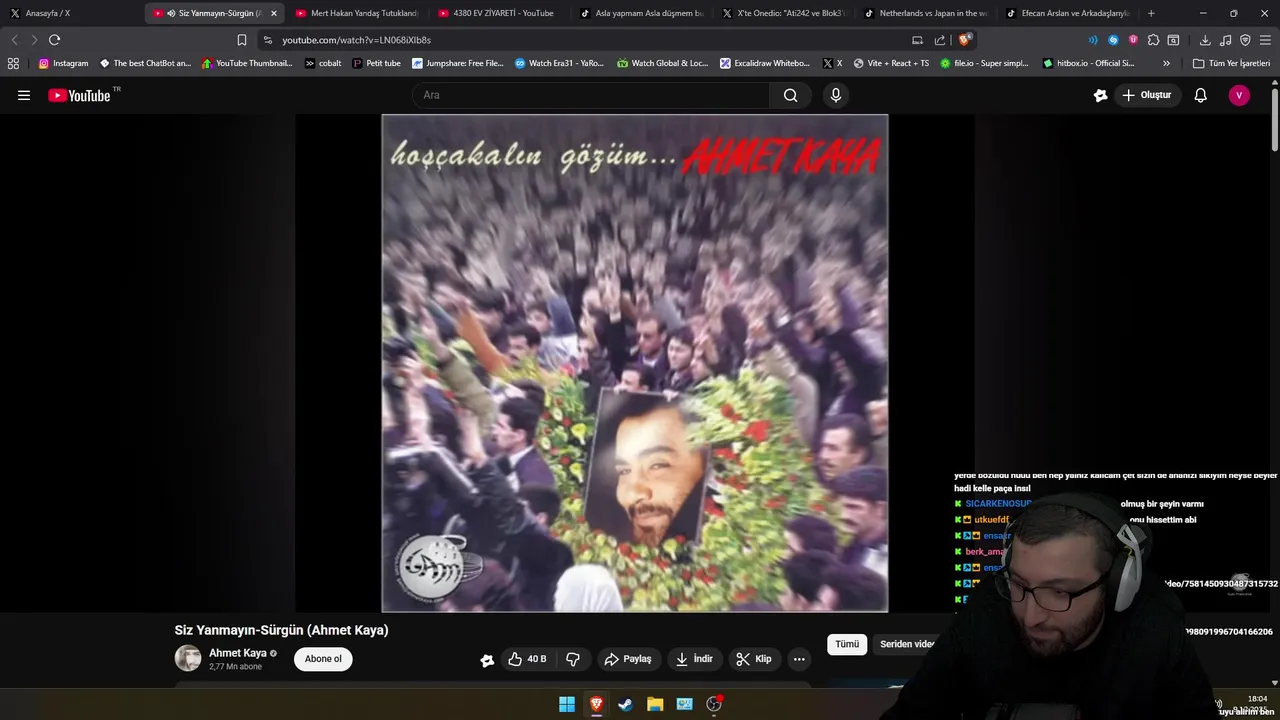Click the page vertical scrollbar
Screen dimensions: 1280x720
(1275, 122)
